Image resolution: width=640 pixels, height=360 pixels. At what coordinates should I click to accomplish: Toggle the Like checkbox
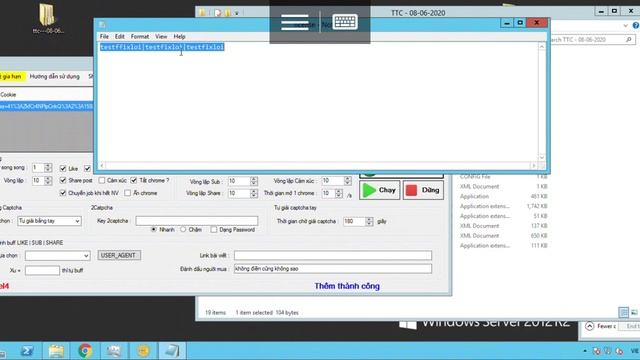pyautogui.click(x=63, y=168)
